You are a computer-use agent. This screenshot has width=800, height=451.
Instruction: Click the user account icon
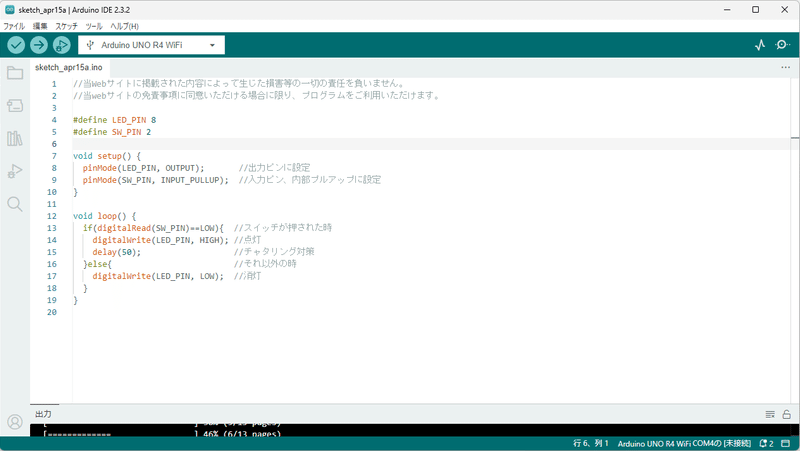coord(15,422)
